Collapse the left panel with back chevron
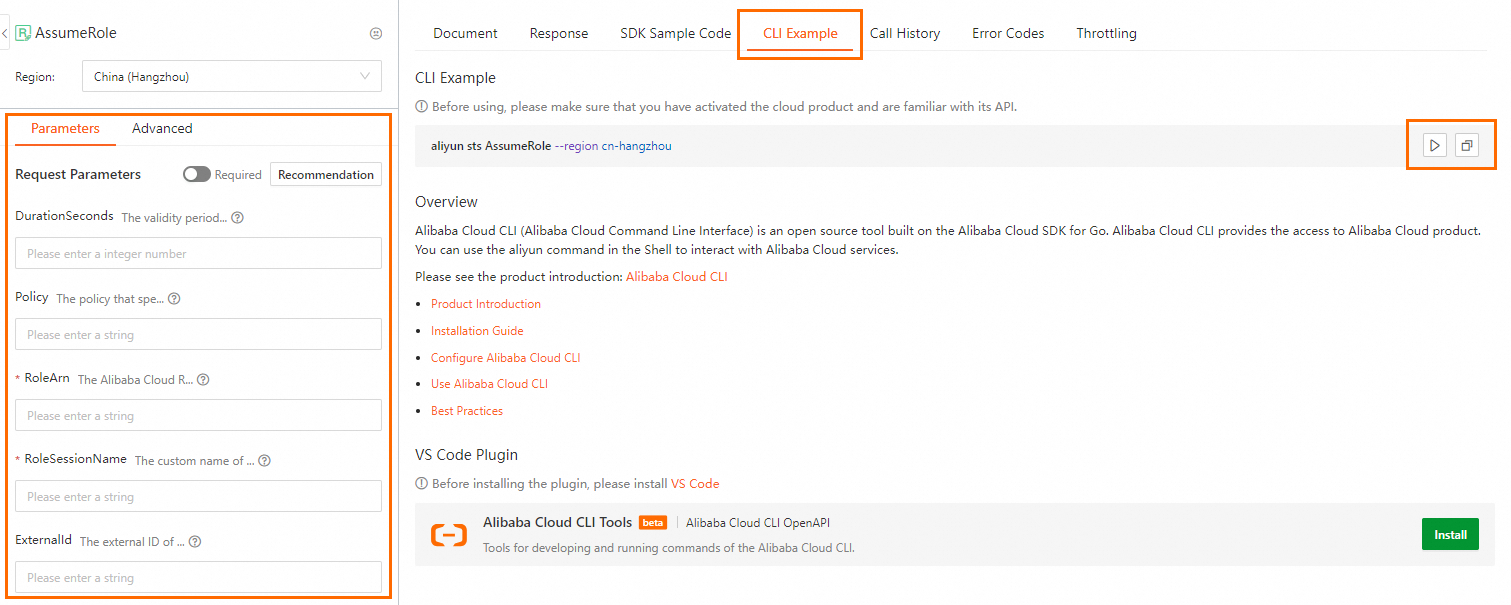The width and height of the screenshot is (1511, 605). [x=5, y=33]
